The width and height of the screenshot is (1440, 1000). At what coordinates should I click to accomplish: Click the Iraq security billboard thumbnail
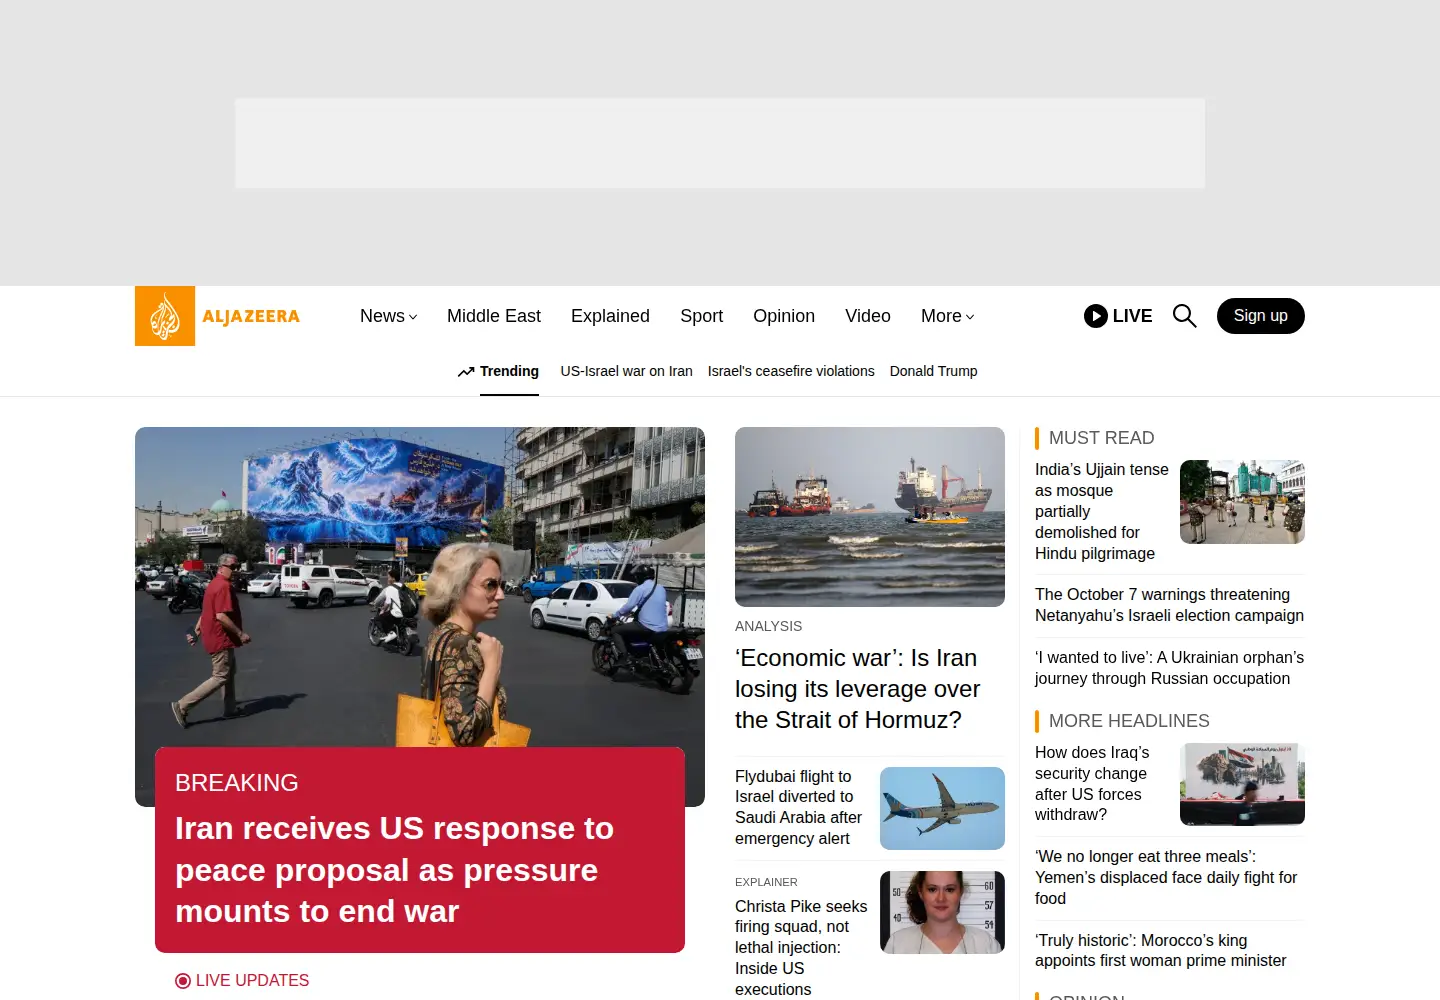tap(1242, 784)
